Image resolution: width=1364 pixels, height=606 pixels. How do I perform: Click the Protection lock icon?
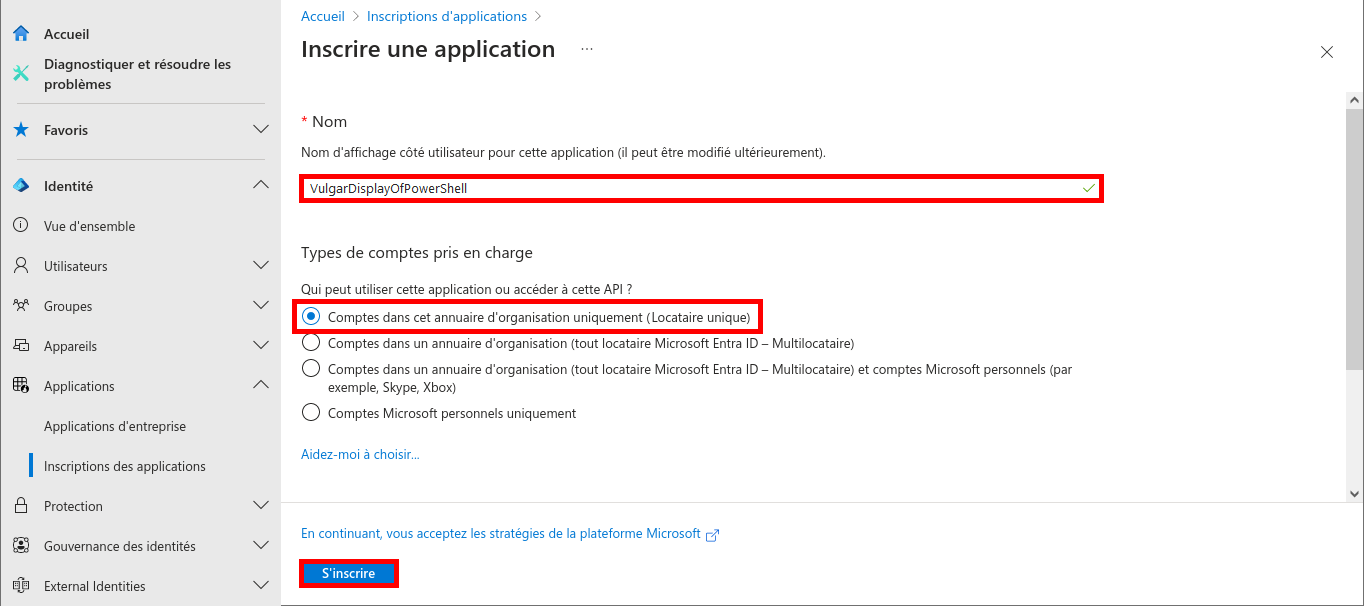[x=21, y=505]
